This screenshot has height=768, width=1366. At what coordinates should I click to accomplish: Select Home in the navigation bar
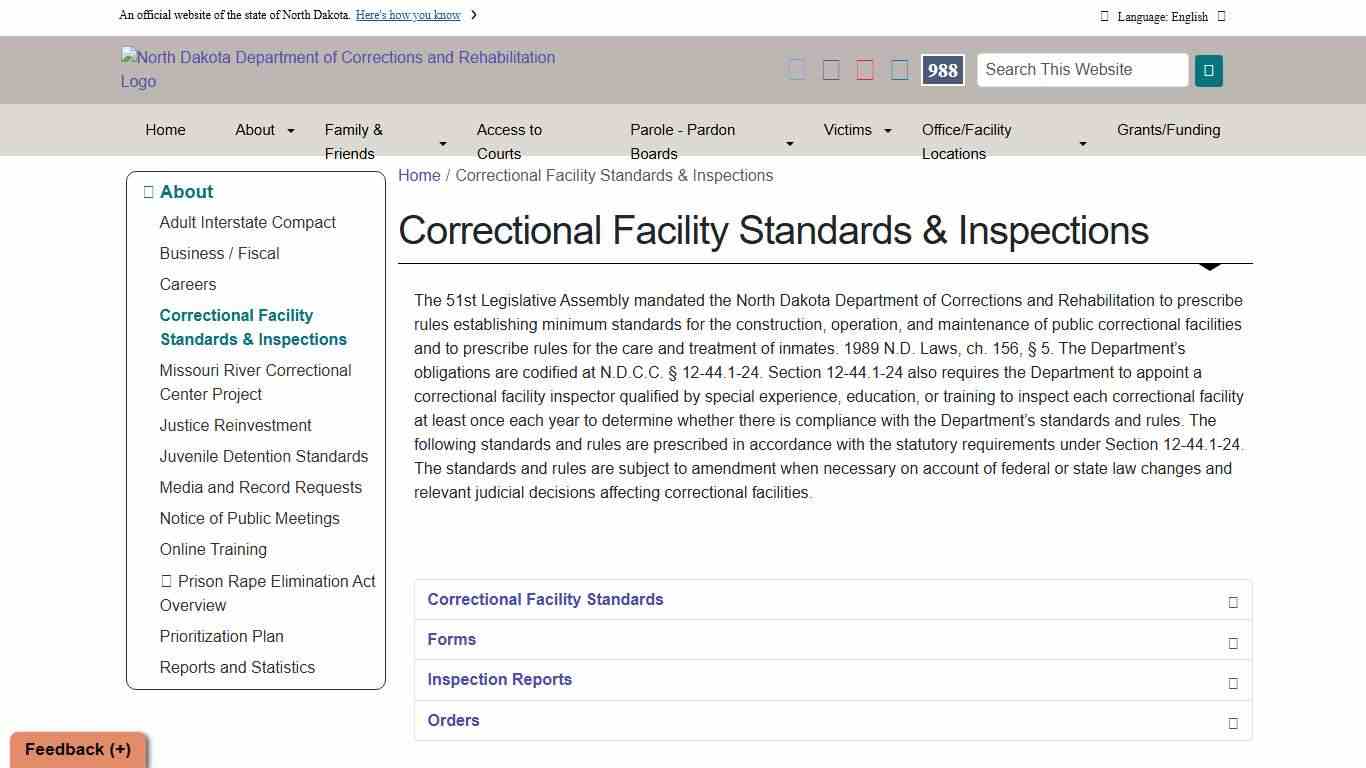click(165, 130)
